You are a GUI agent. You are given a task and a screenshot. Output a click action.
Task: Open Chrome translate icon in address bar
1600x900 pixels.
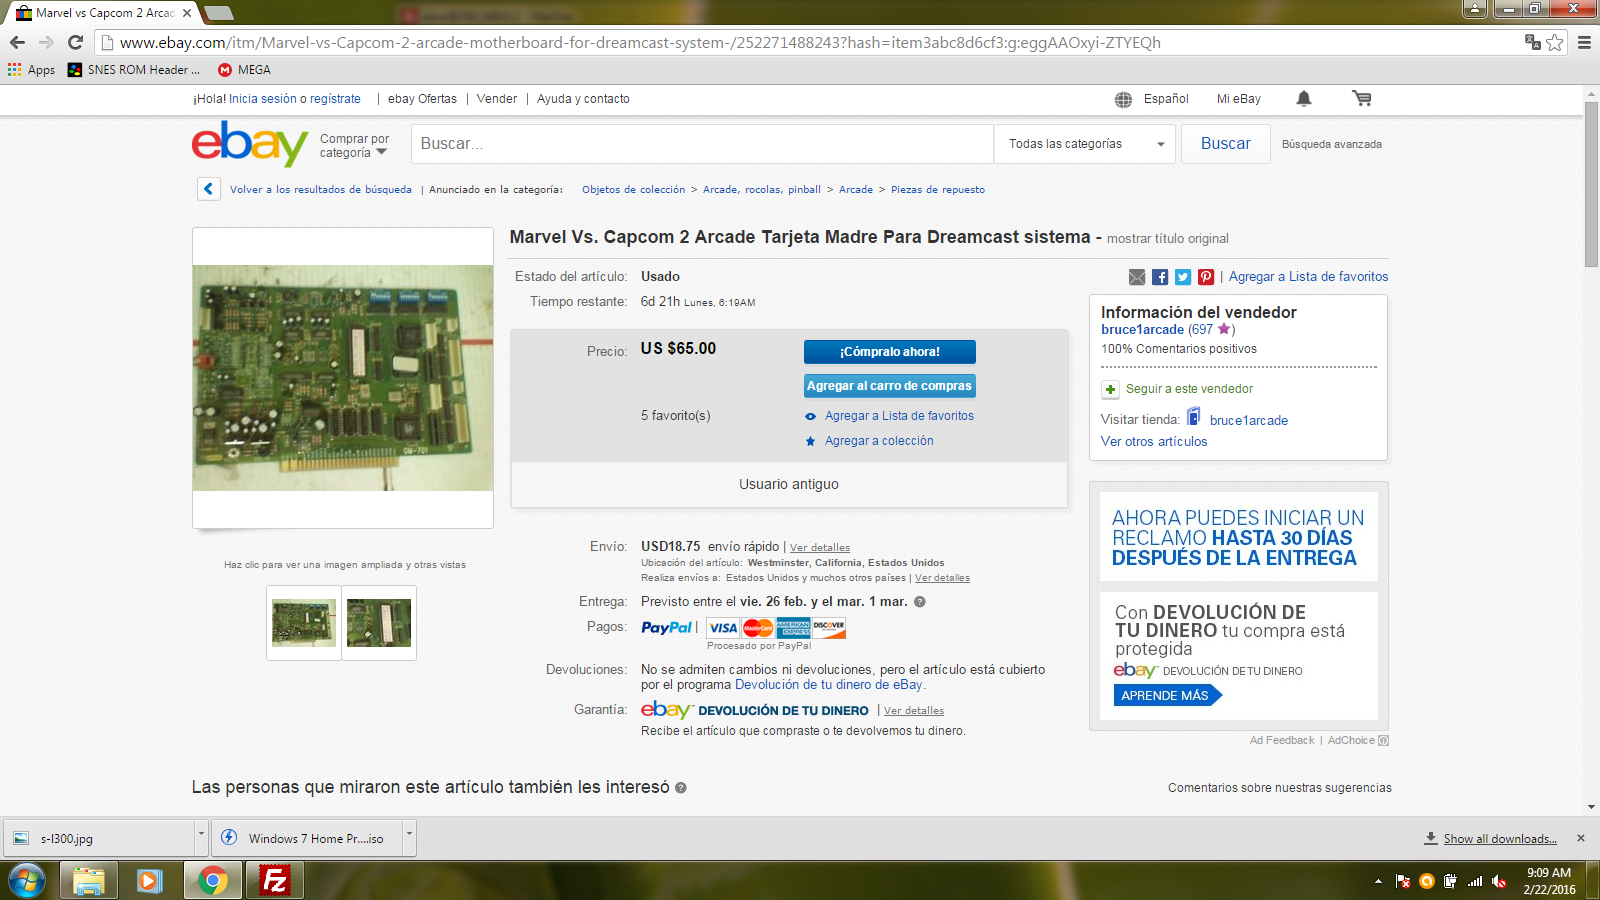click(x=1532, y=42)
